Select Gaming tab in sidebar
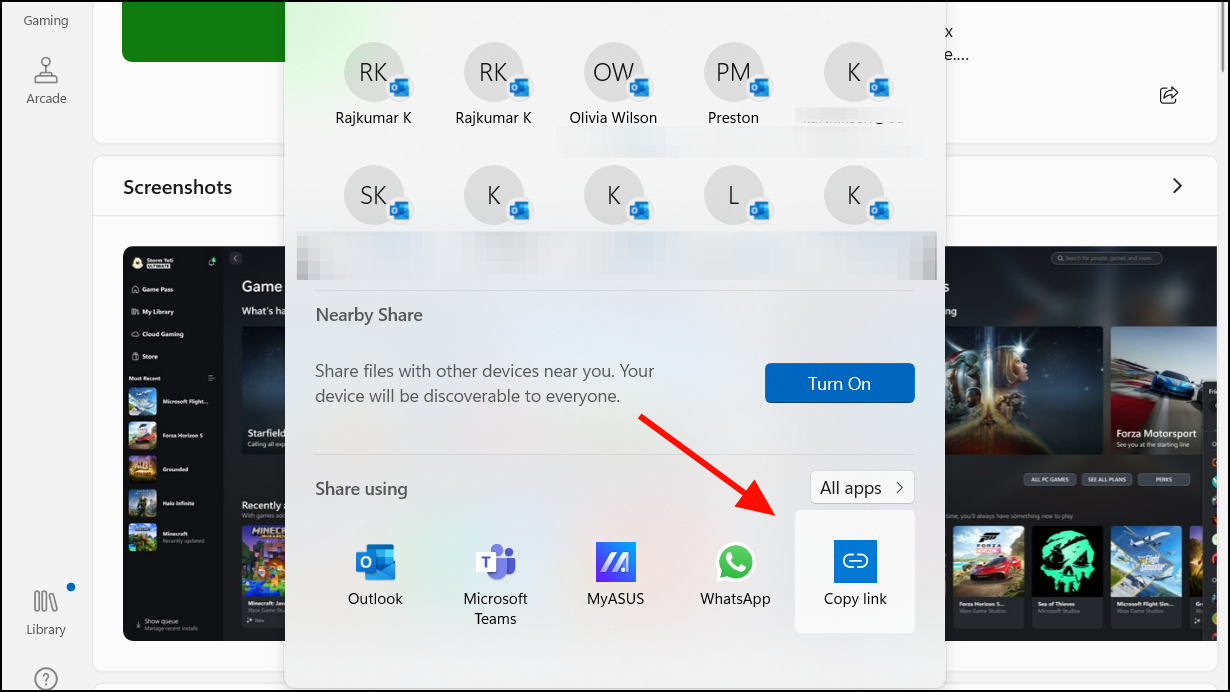Screen dimensions: 1230x692 click(x=46, y=20)
